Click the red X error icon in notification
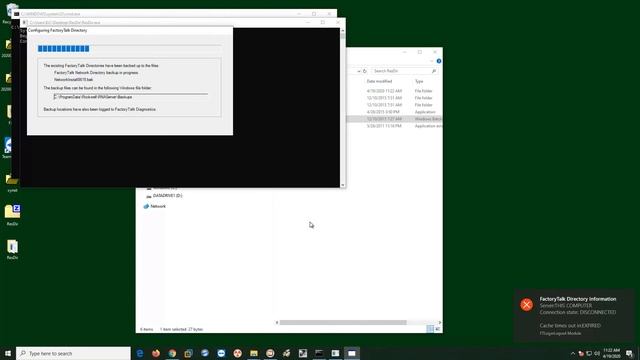 [x=527, y=304]
